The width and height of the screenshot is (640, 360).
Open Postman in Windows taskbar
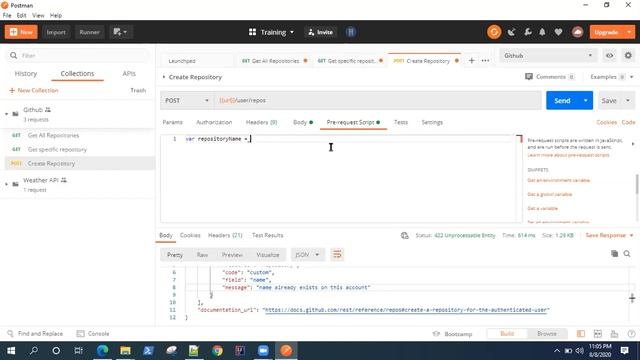[286, 351]
